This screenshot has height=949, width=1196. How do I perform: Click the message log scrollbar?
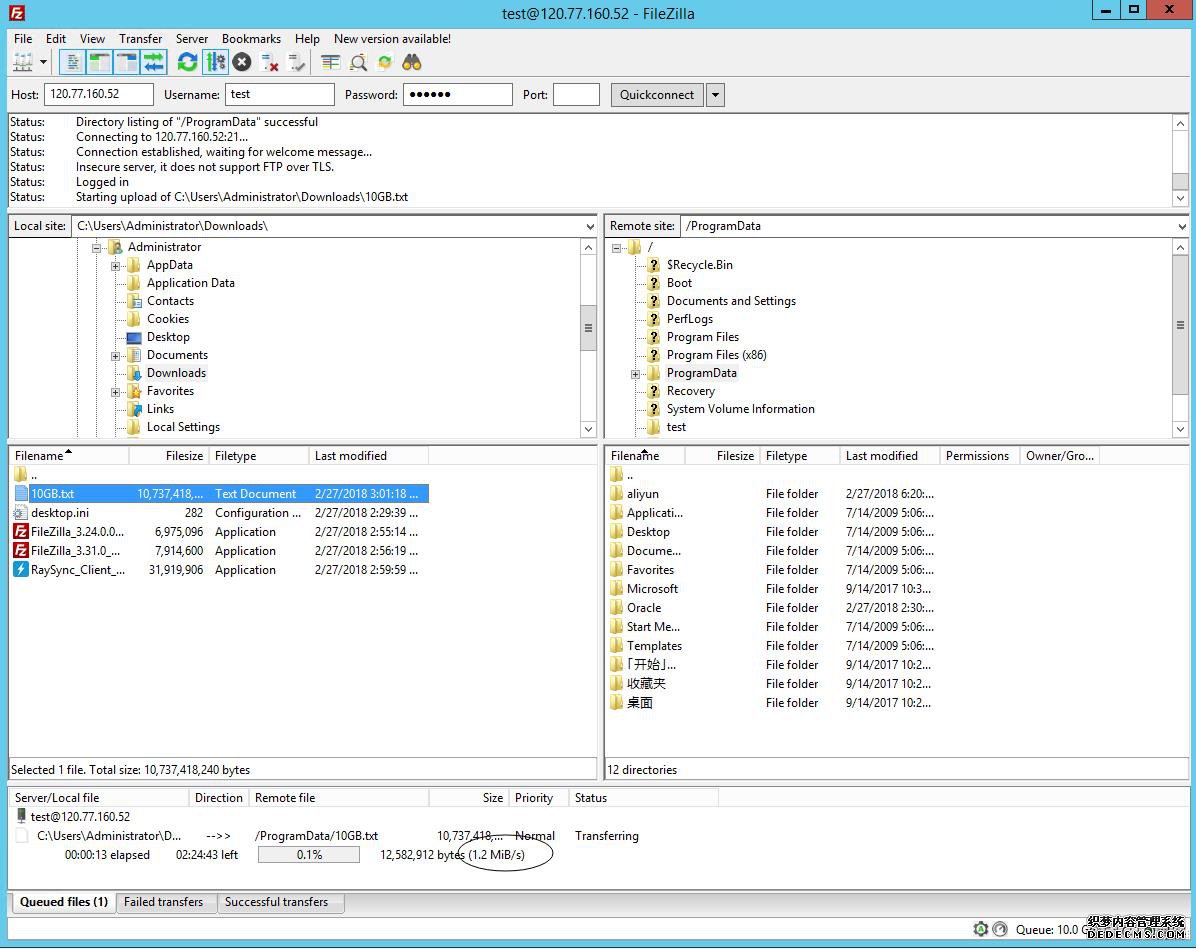point(1180,160)
